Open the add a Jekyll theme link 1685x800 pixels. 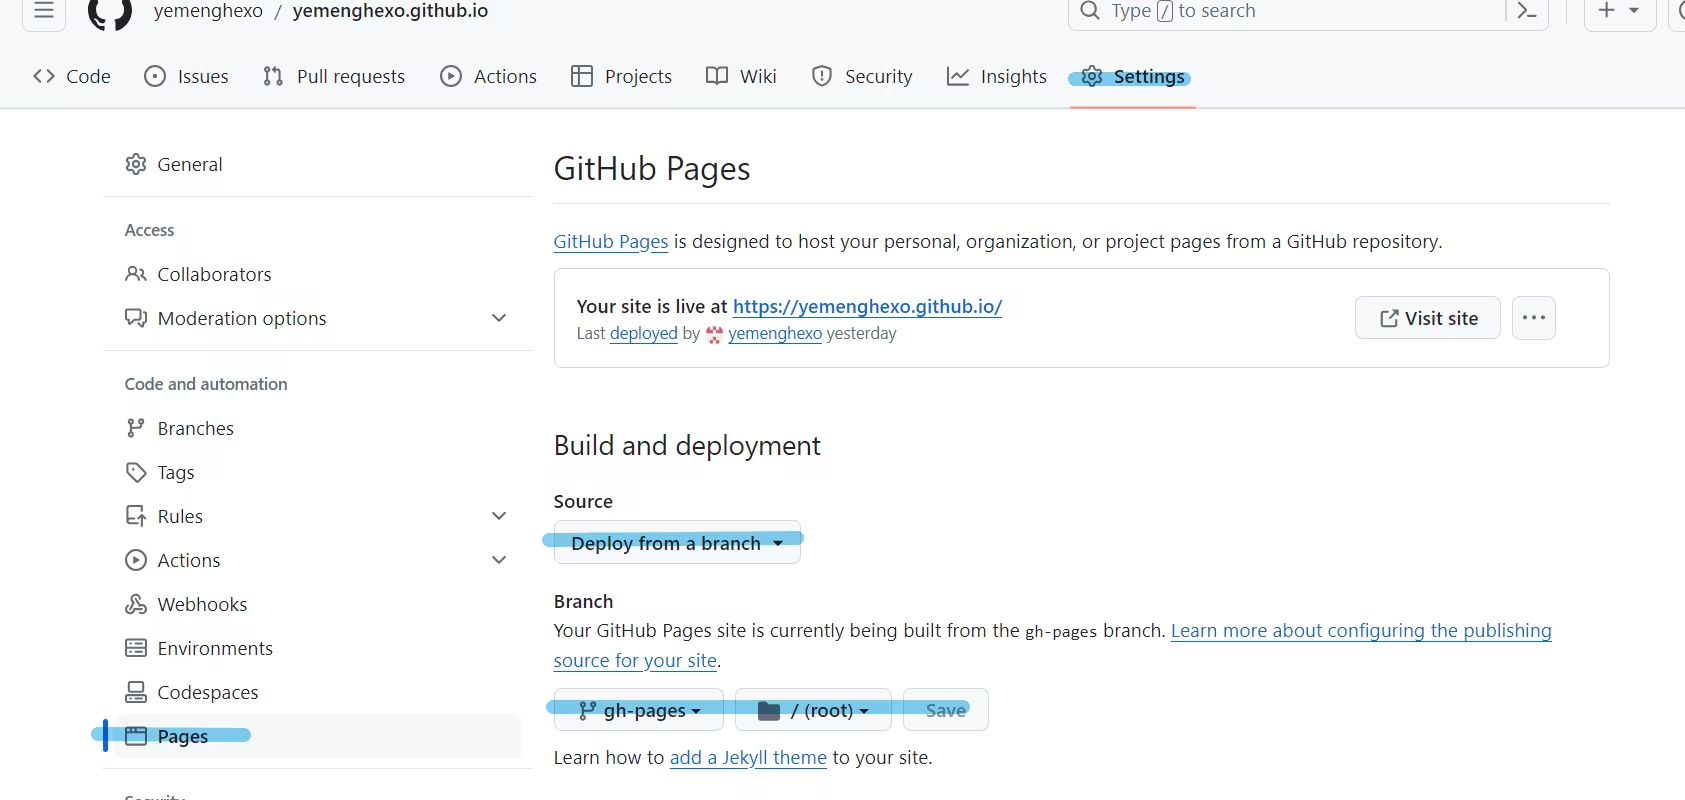(748, 758)
